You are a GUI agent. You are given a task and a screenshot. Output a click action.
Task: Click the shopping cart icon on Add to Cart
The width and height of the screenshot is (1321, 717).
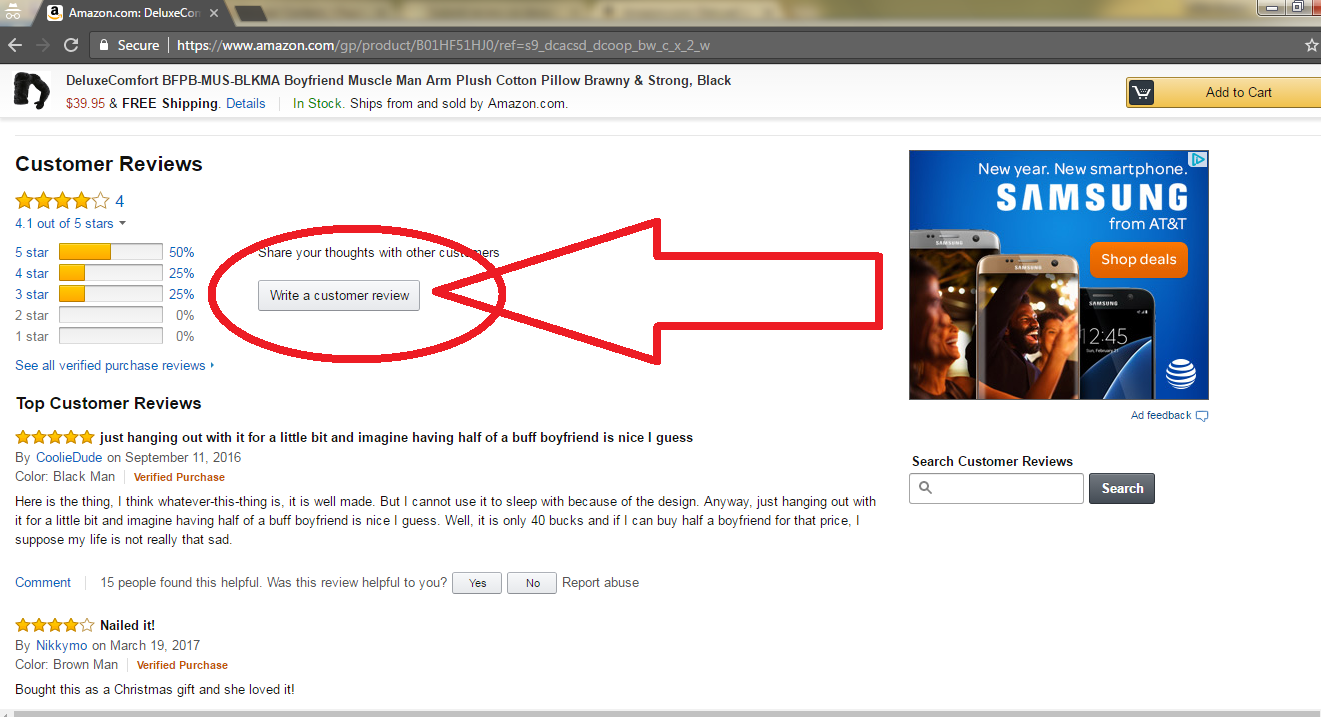(x=1141, y=91)
